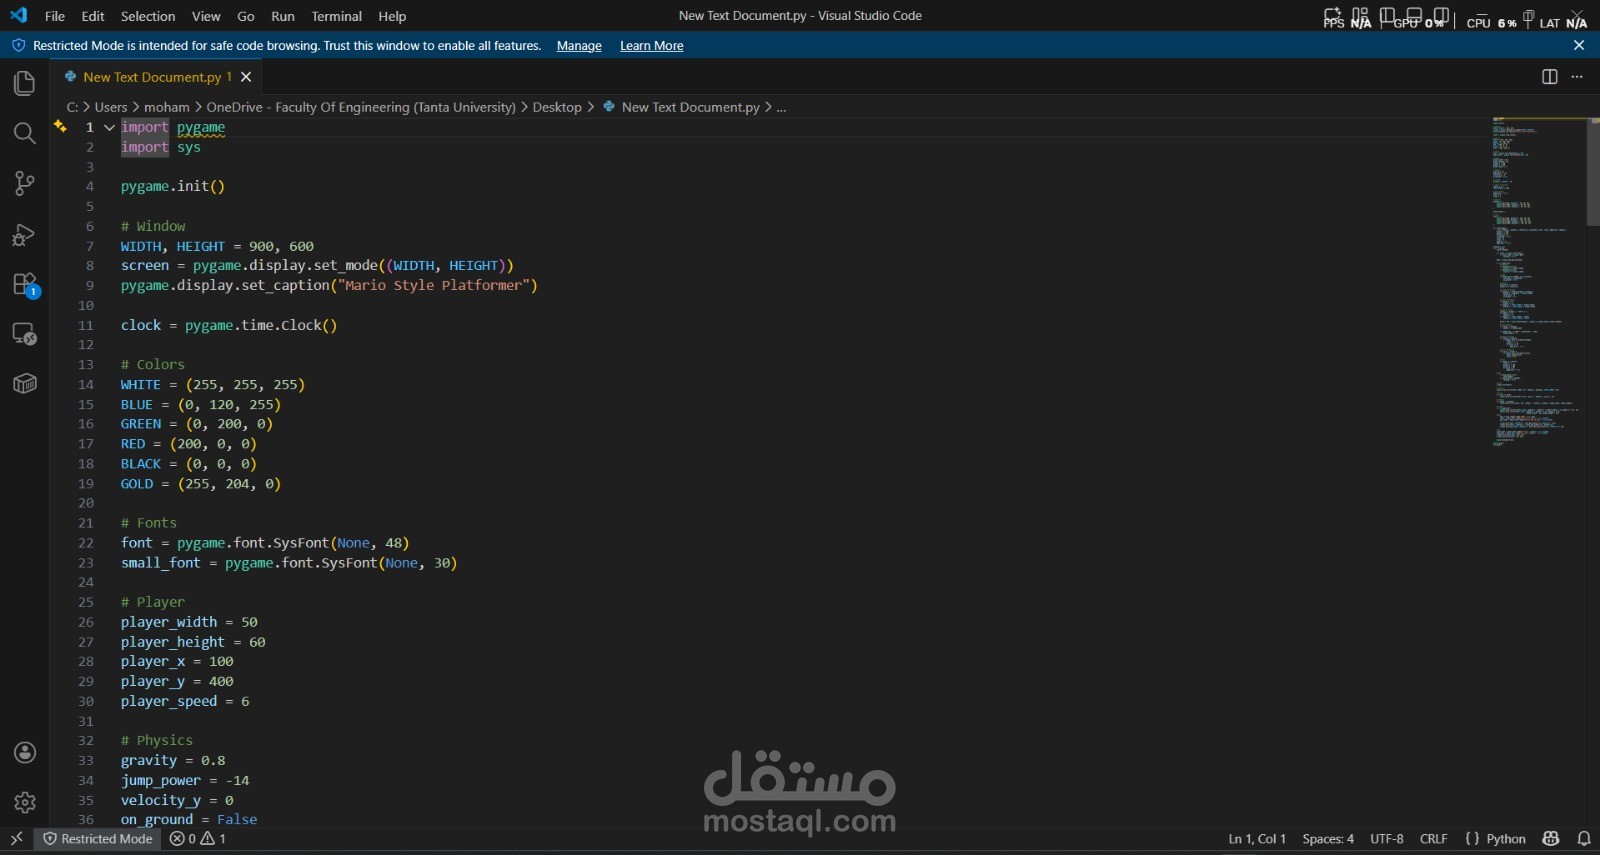Open the Selection menu

[x=148, y=16]
